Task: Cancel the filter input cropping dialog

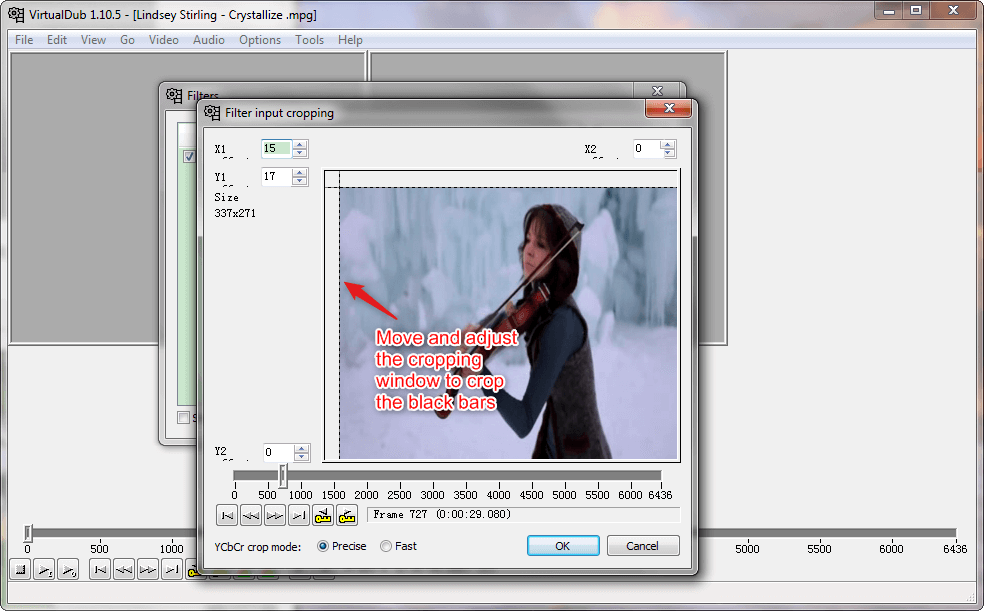Action: click(642, 546)
